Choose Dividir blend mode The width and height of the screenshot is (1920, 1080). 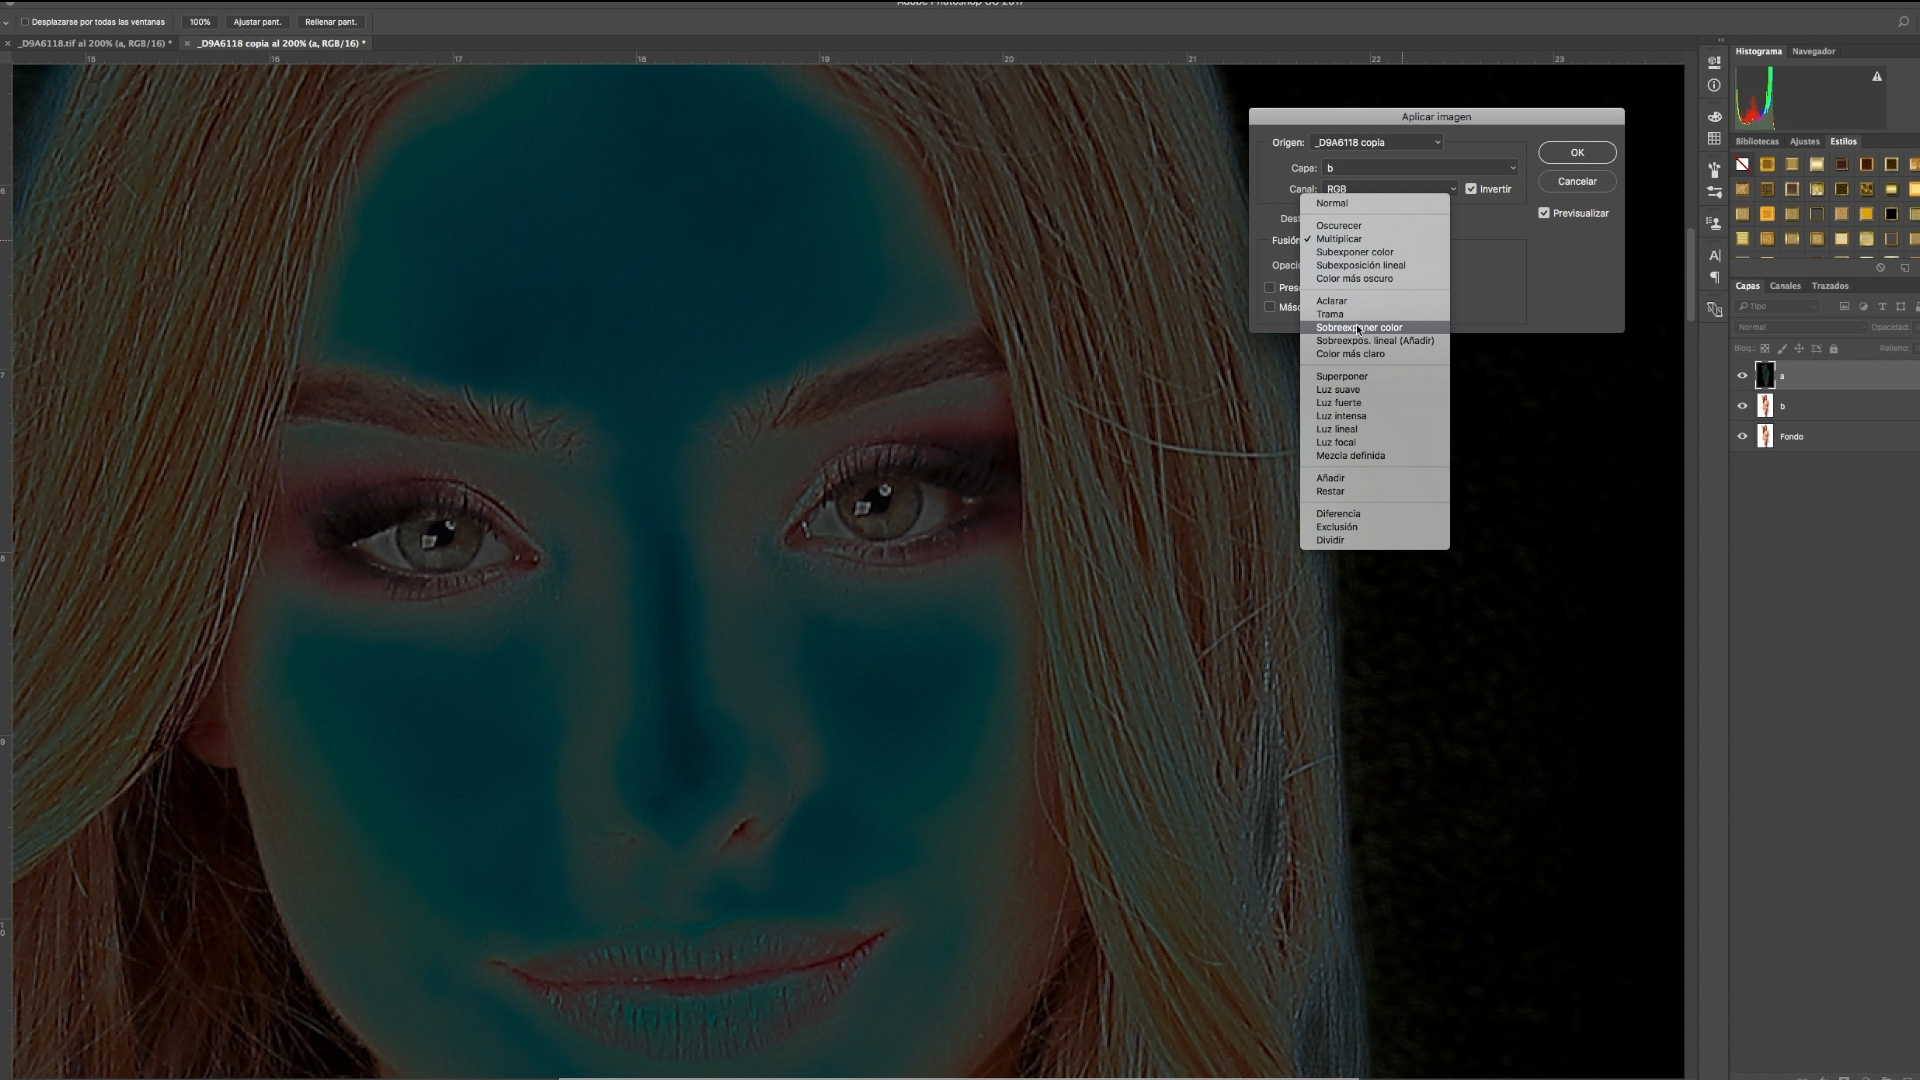click(x=1375, y=540)
